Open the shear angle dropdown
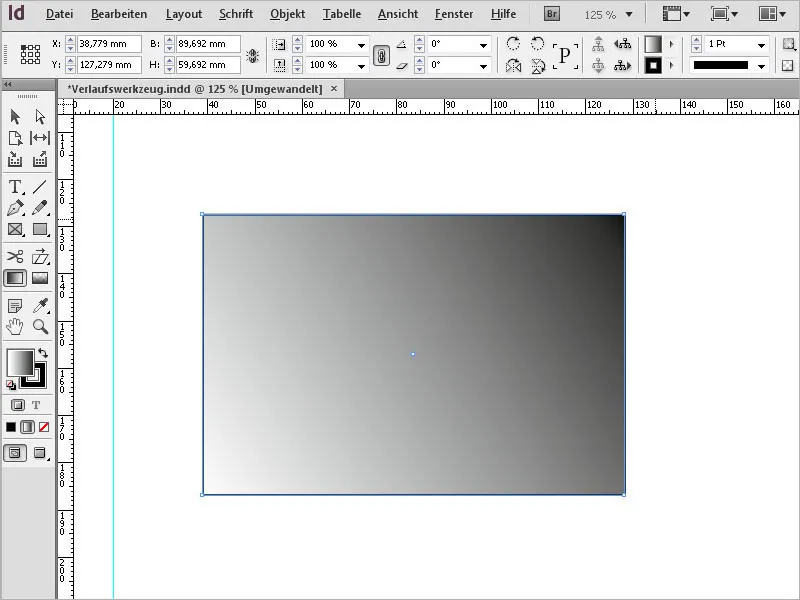 coord(483,66)
